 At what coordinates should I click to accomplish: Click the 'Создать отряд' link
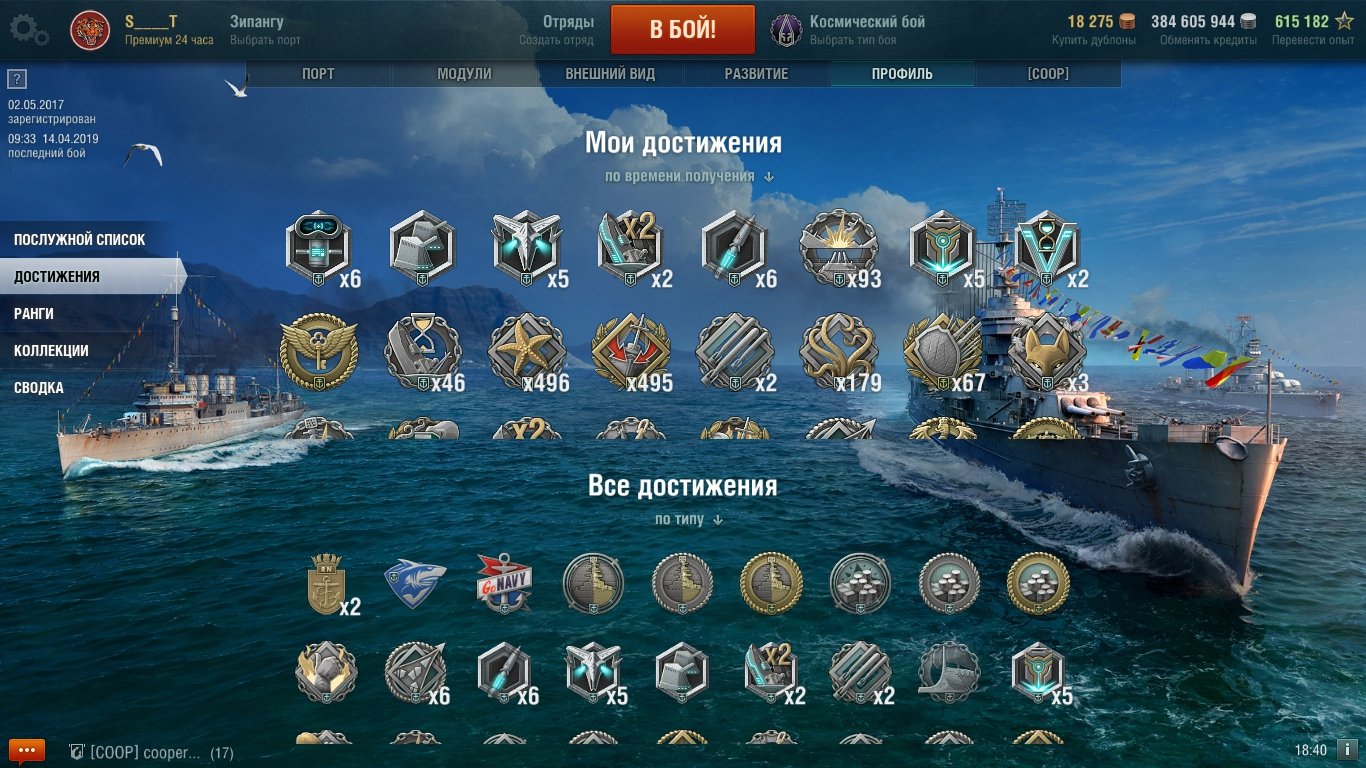pos(556,40)
